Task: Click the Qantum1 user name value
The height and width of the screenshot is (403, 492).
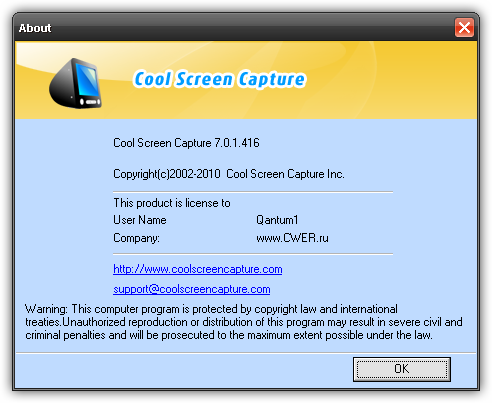Action: click(x=277, y=220)
